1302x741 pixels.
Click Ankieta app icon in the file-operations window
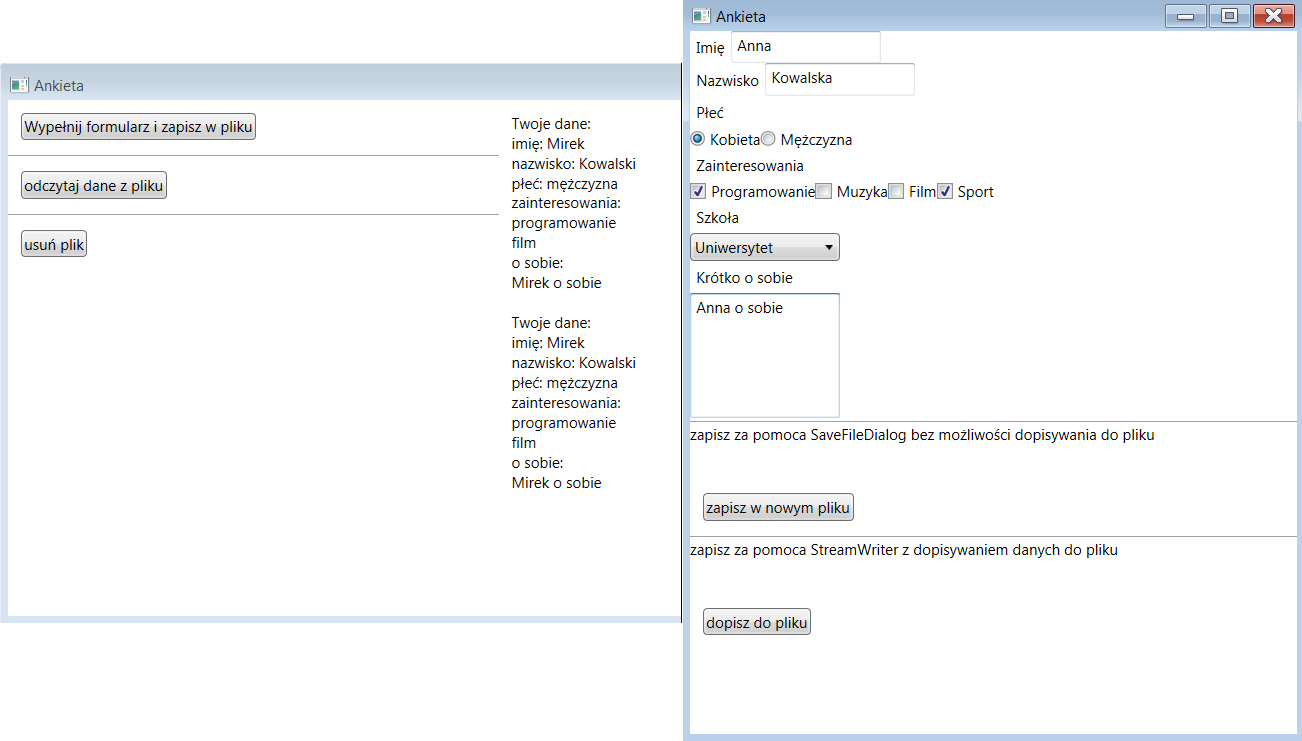click(x=19, y=86)
